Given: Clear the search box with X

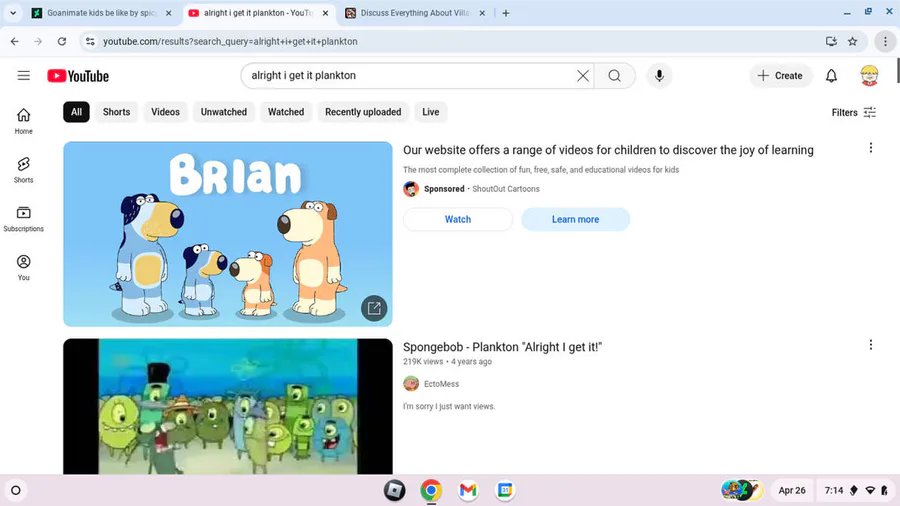Looking at the screenshot, I should (583, 76).
